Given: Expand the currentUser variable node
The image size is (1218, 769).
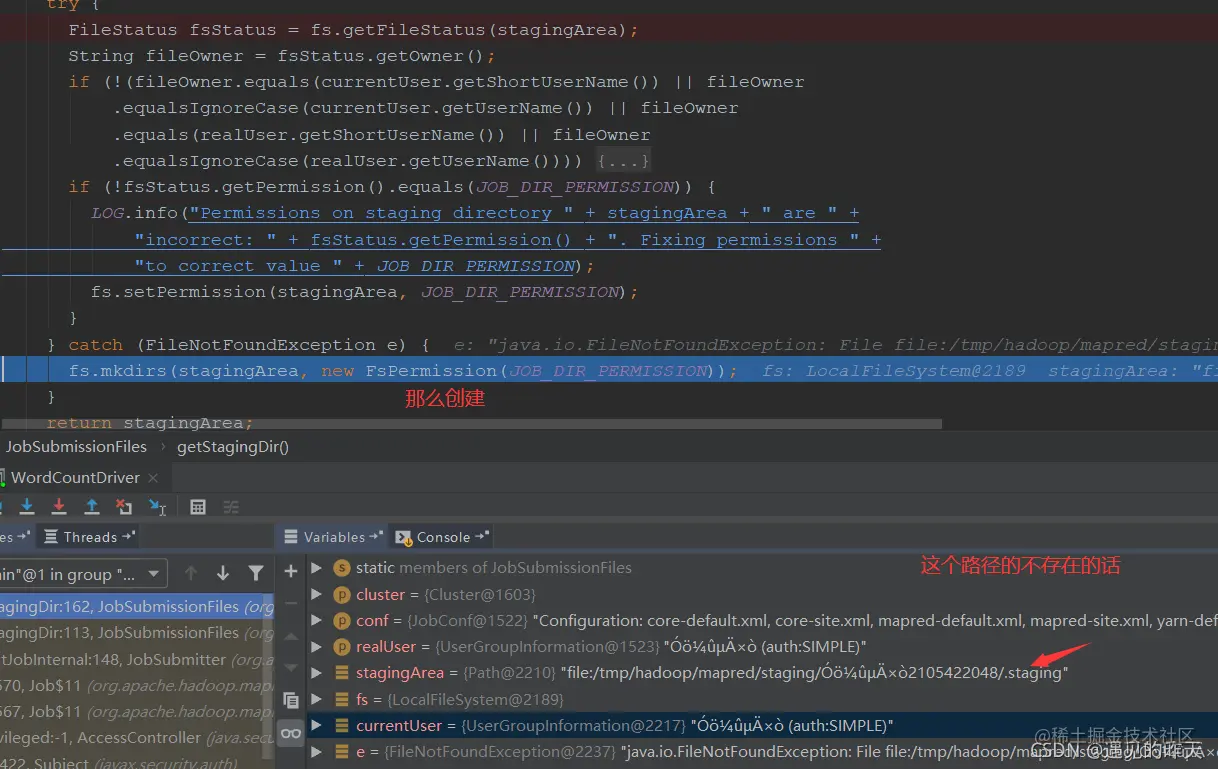Looking at the screenshot, I should [x=316, y=725].
